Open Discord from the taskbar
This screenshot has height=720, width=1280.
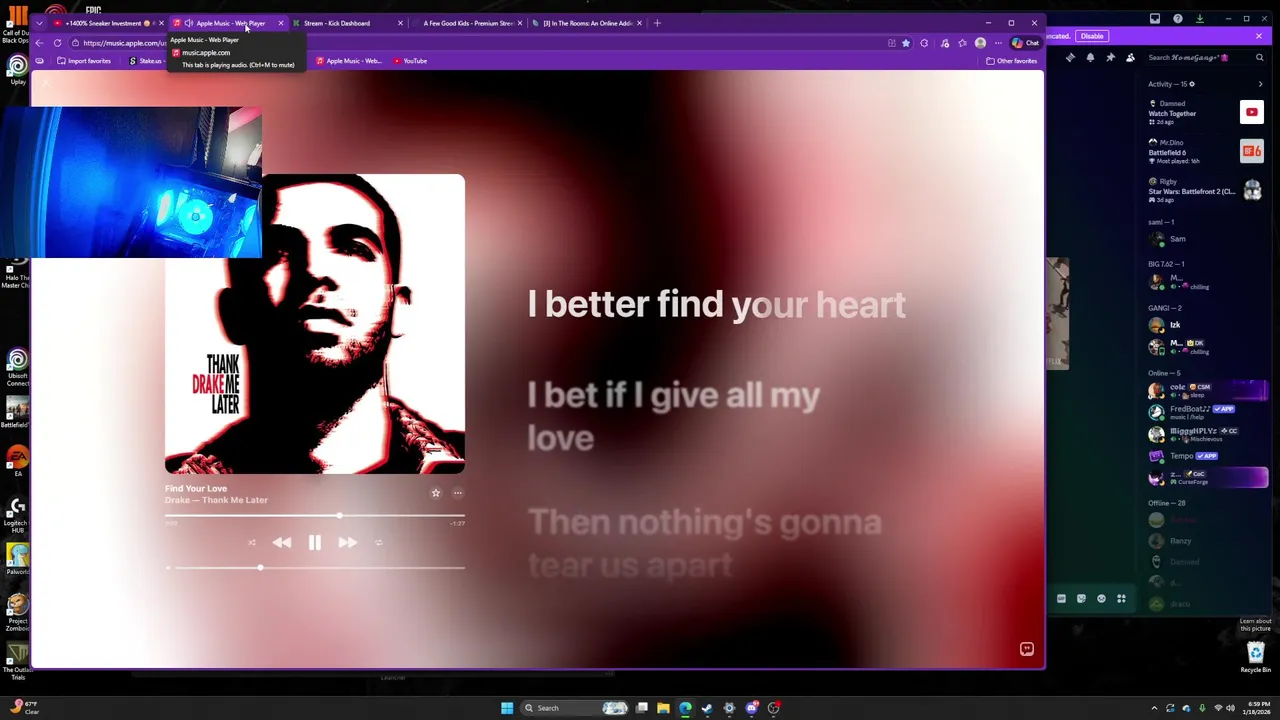point(751,708)
